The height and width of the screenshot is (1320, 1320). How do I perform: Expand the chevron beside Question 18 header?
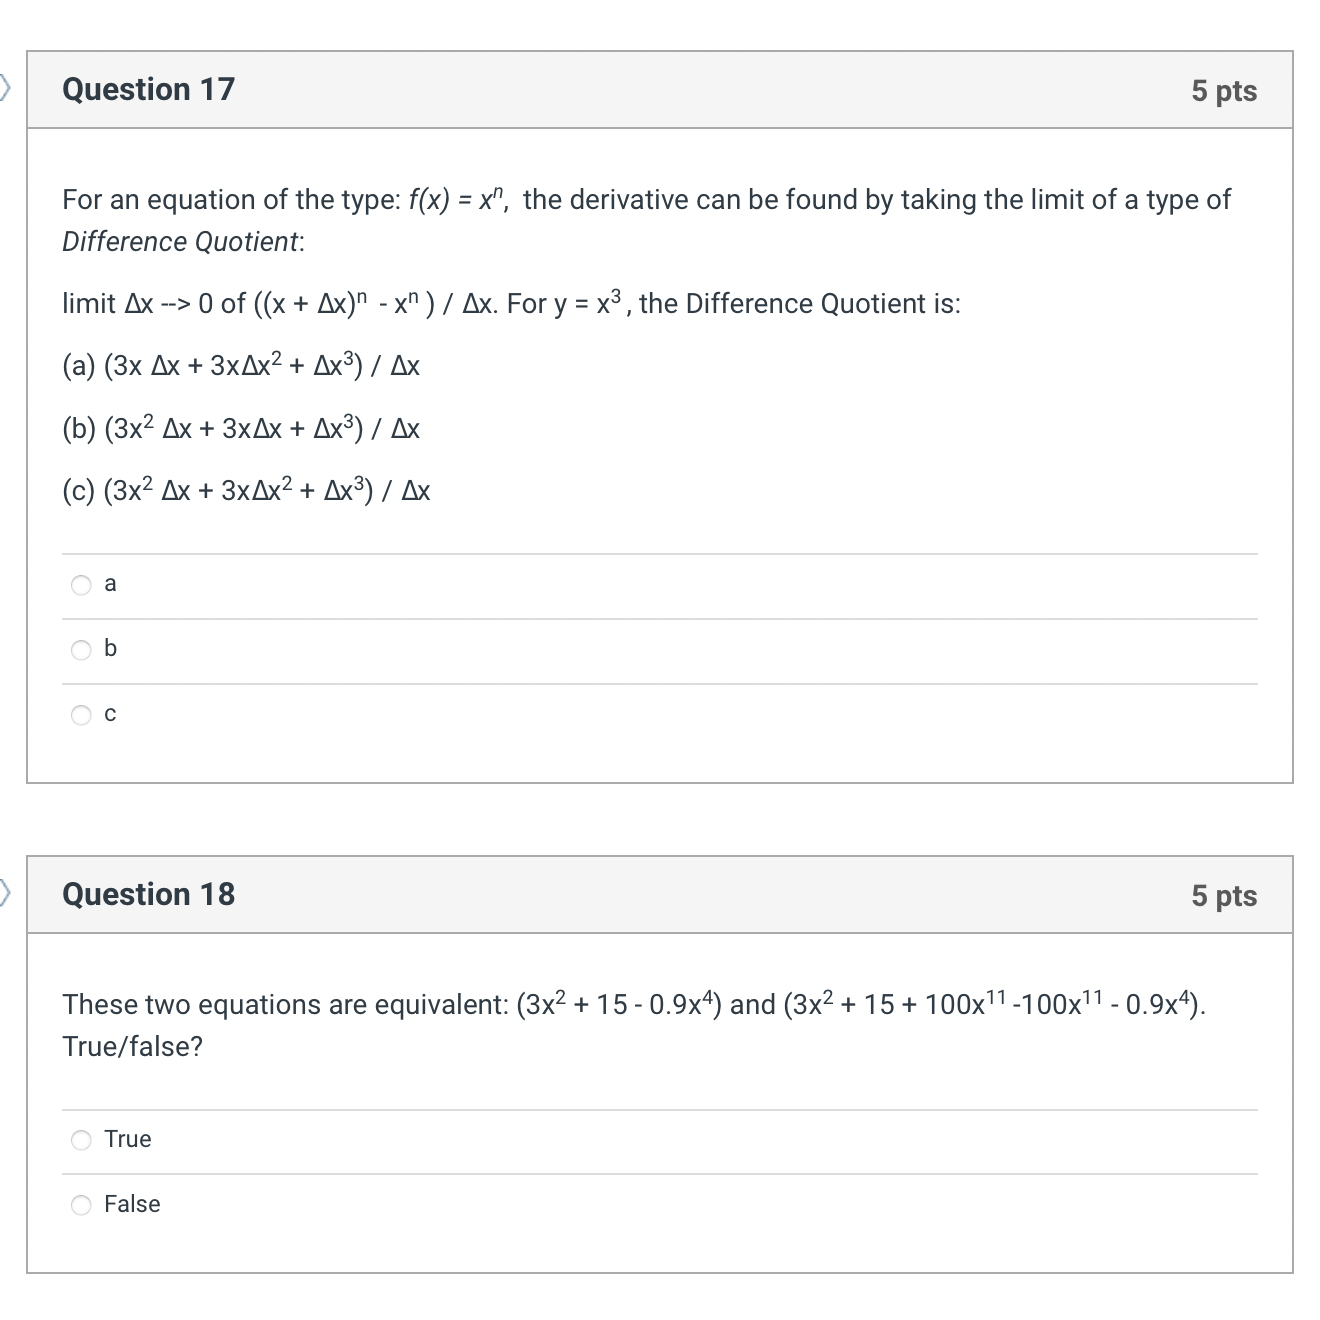[4, 893]
